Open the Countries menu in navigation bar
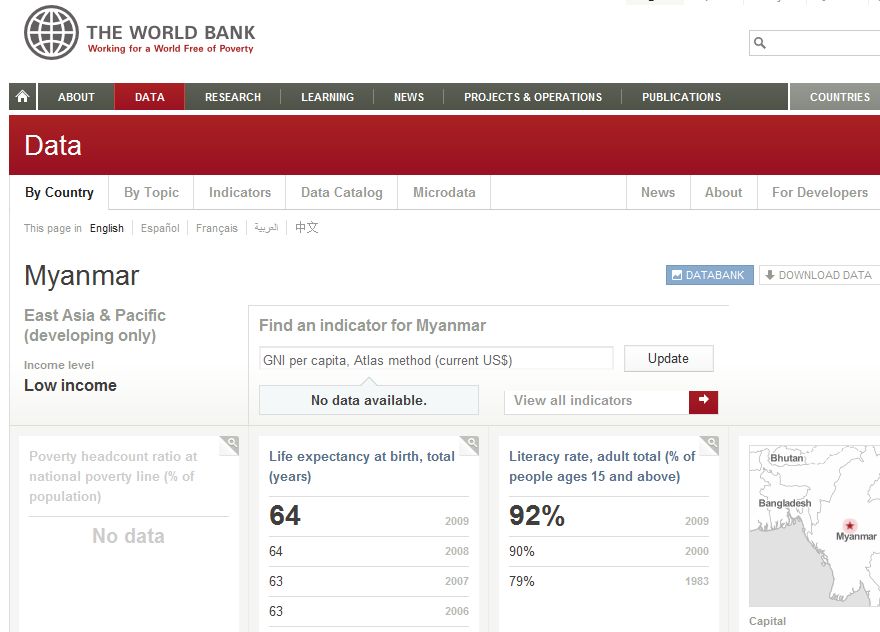 point(839,97)
